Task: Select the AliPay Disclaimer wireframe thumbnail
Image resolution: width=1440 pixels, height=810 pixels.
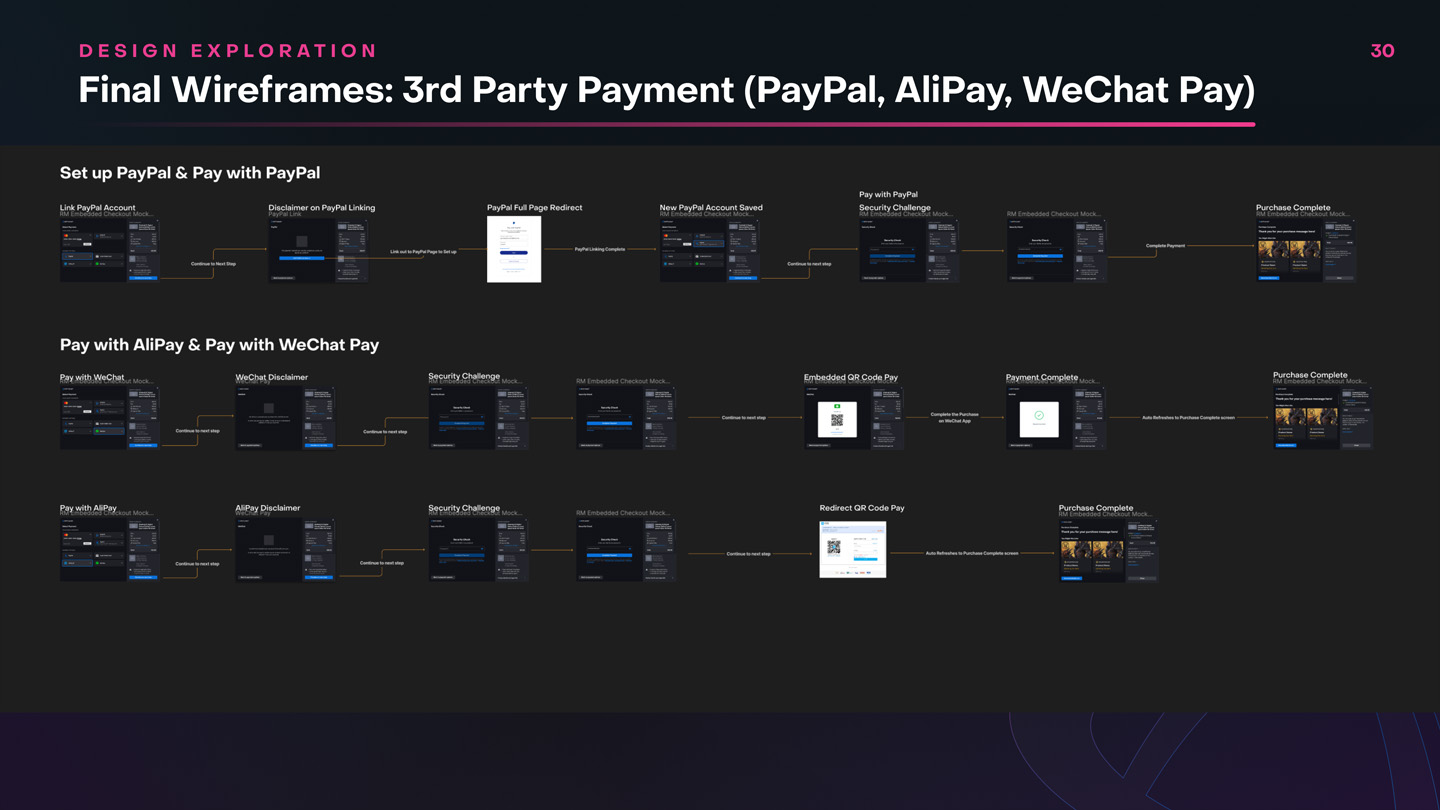Action: tap(285, 549)
